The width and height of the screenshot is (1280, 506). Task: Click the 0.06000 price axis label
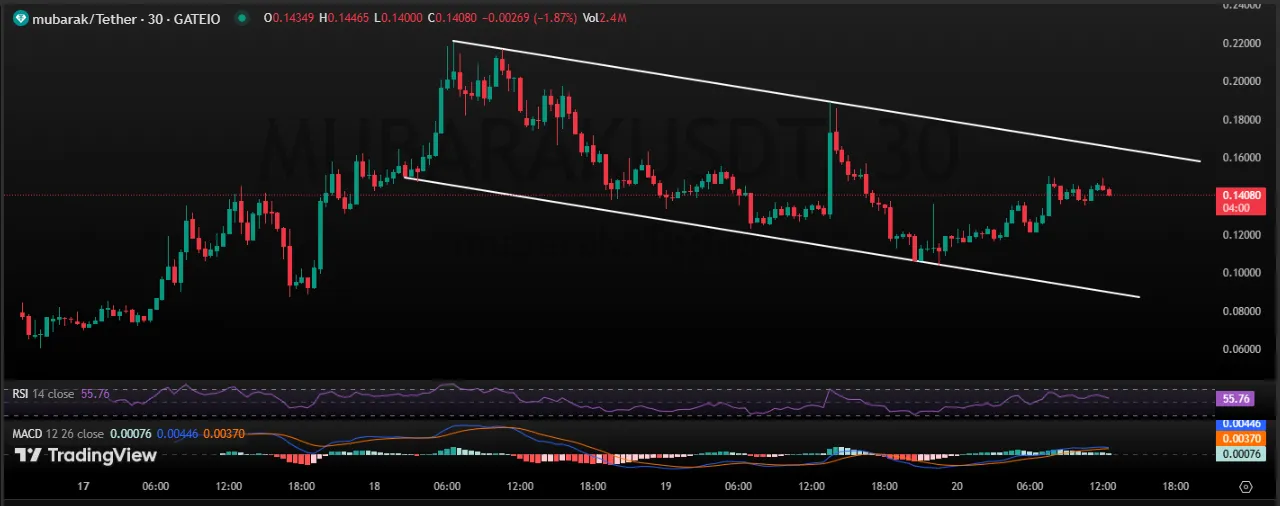coord(1240,349)
